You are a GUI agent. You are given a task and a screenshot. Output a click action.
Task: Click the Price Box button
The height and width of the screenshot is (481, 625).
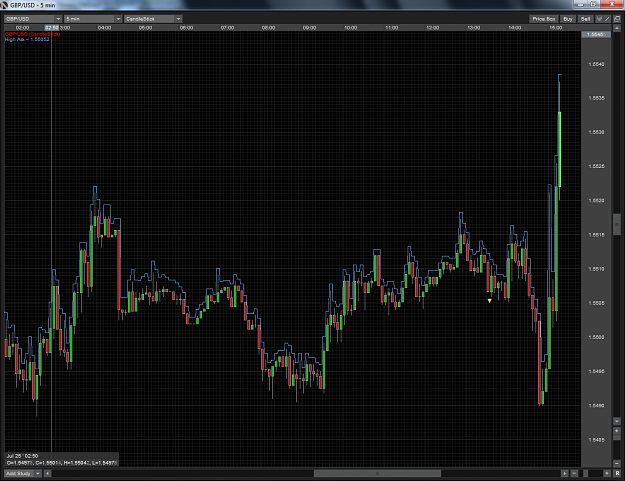pos(544,19)
